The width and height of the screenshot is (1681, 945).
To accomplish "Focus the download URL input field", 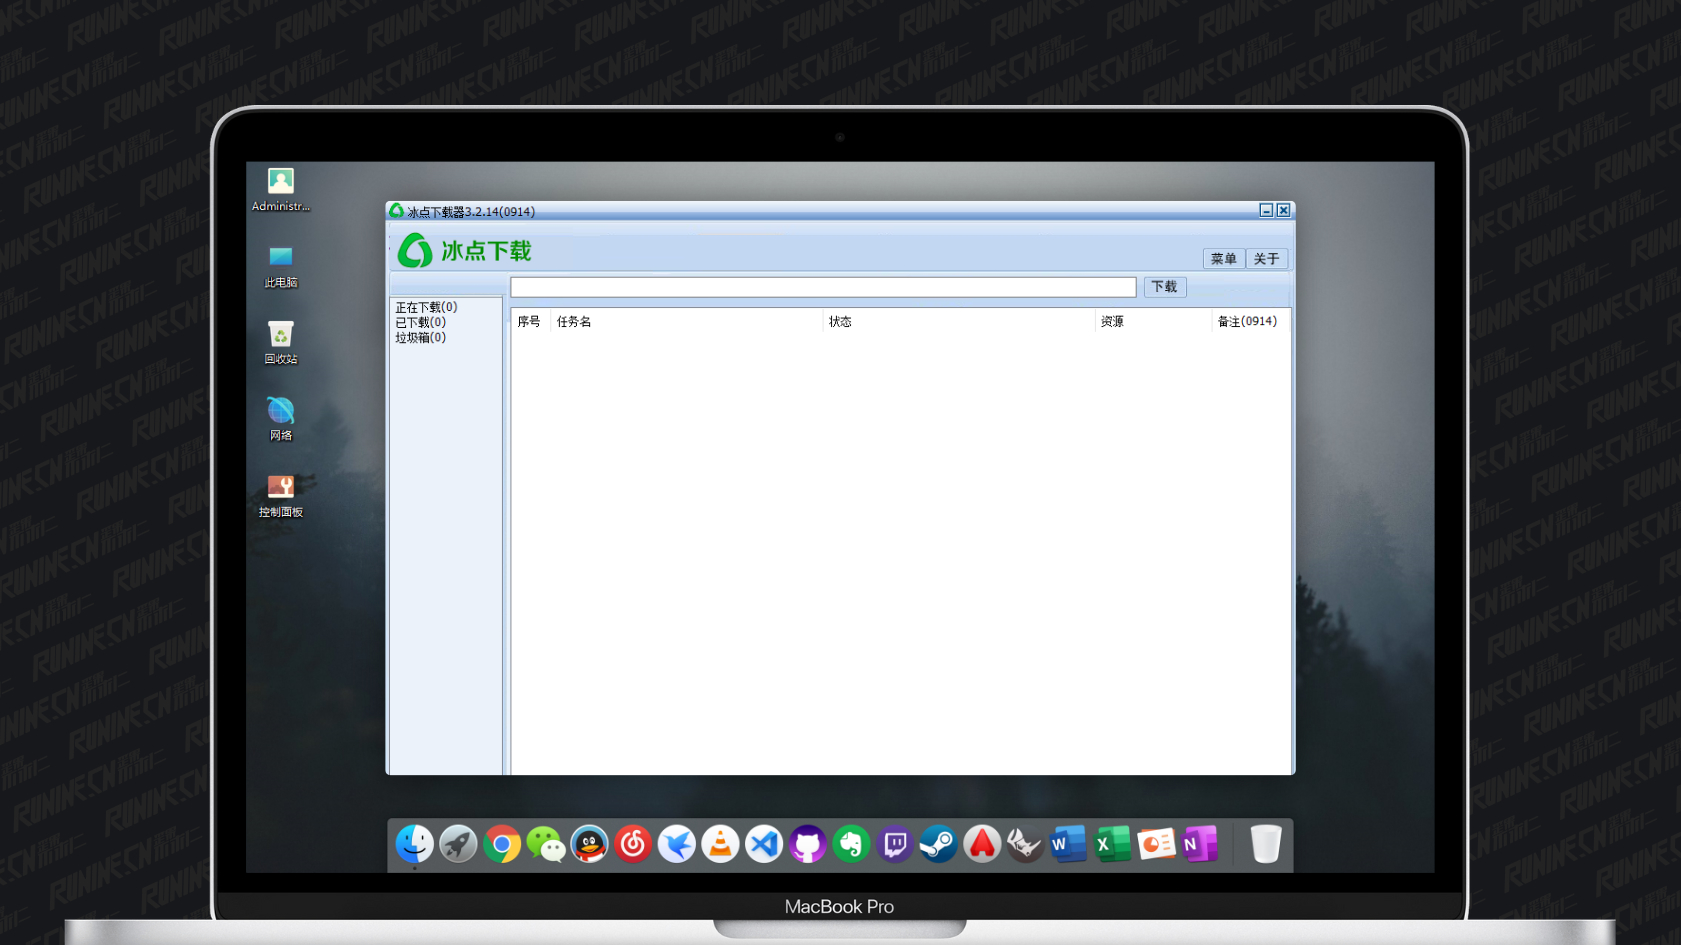I will 823,287.
